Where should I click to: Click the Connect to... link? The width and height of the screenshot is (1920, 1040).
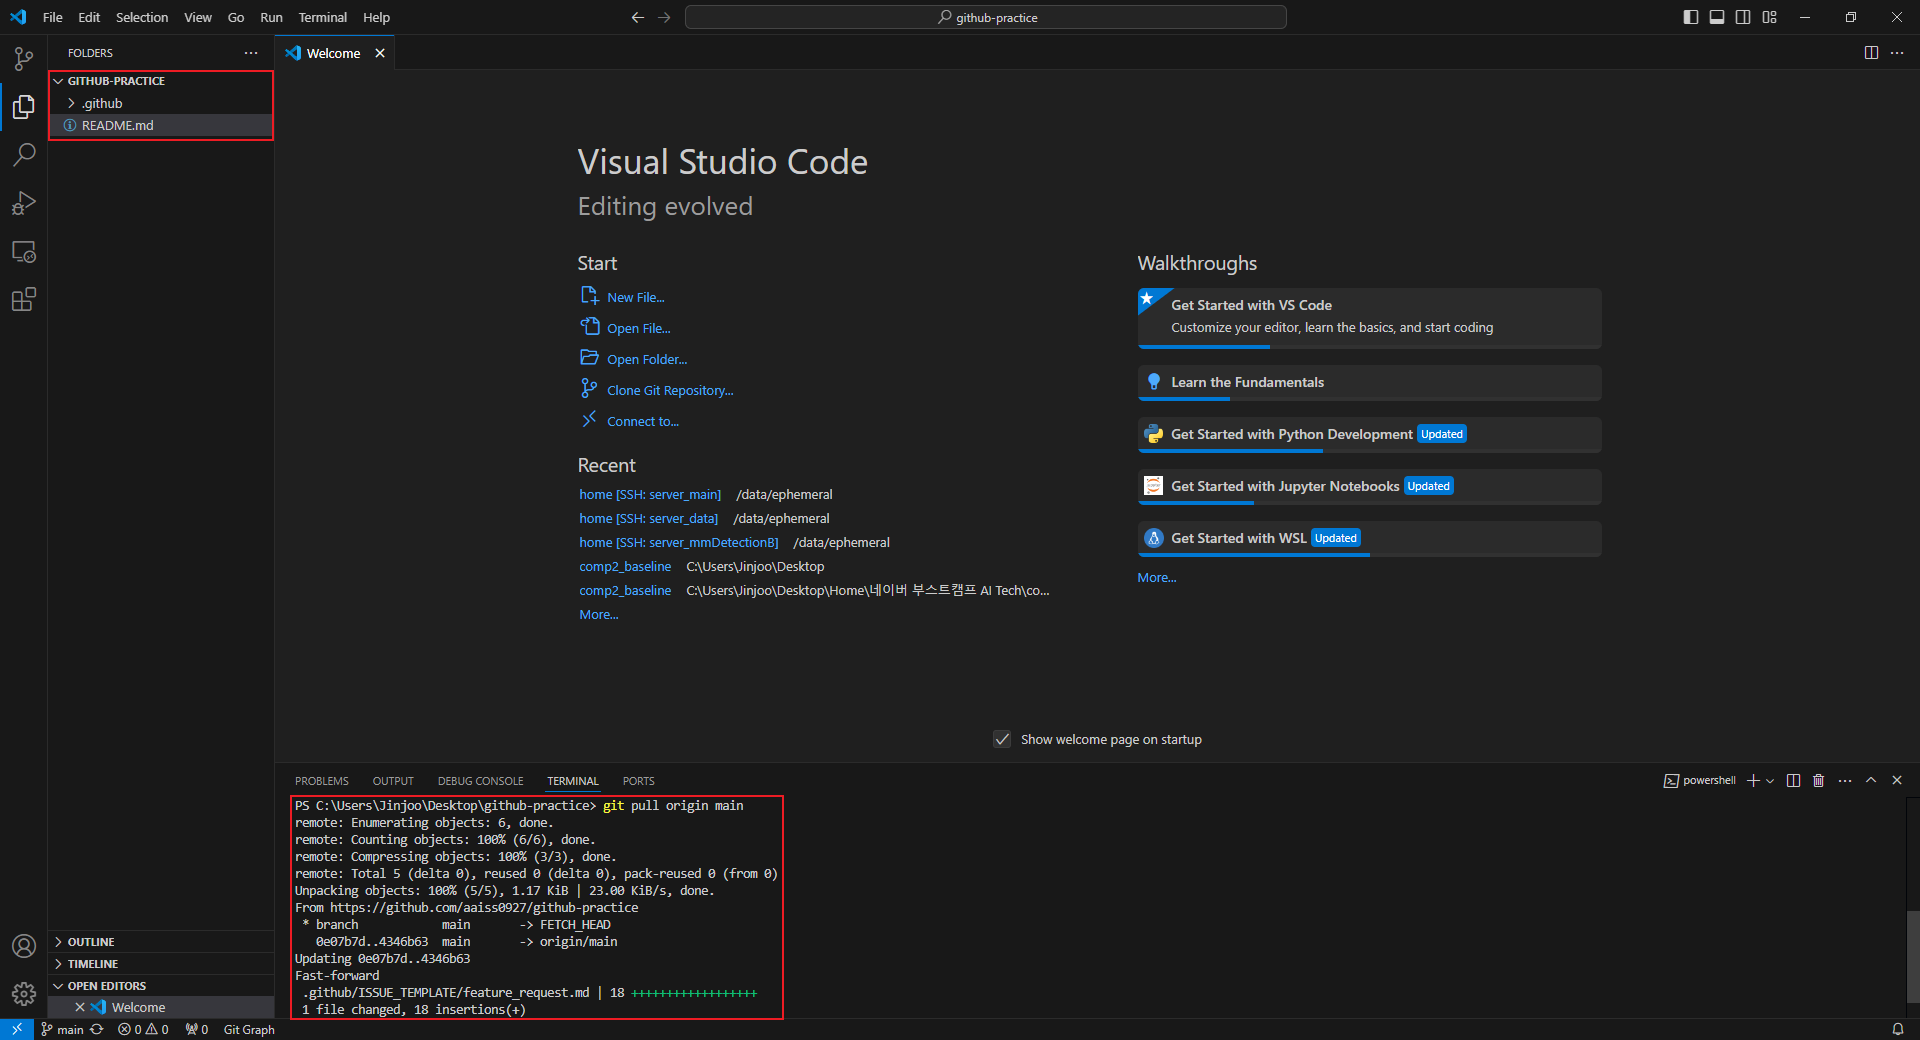pyautogui.click(x=643, y=421)
